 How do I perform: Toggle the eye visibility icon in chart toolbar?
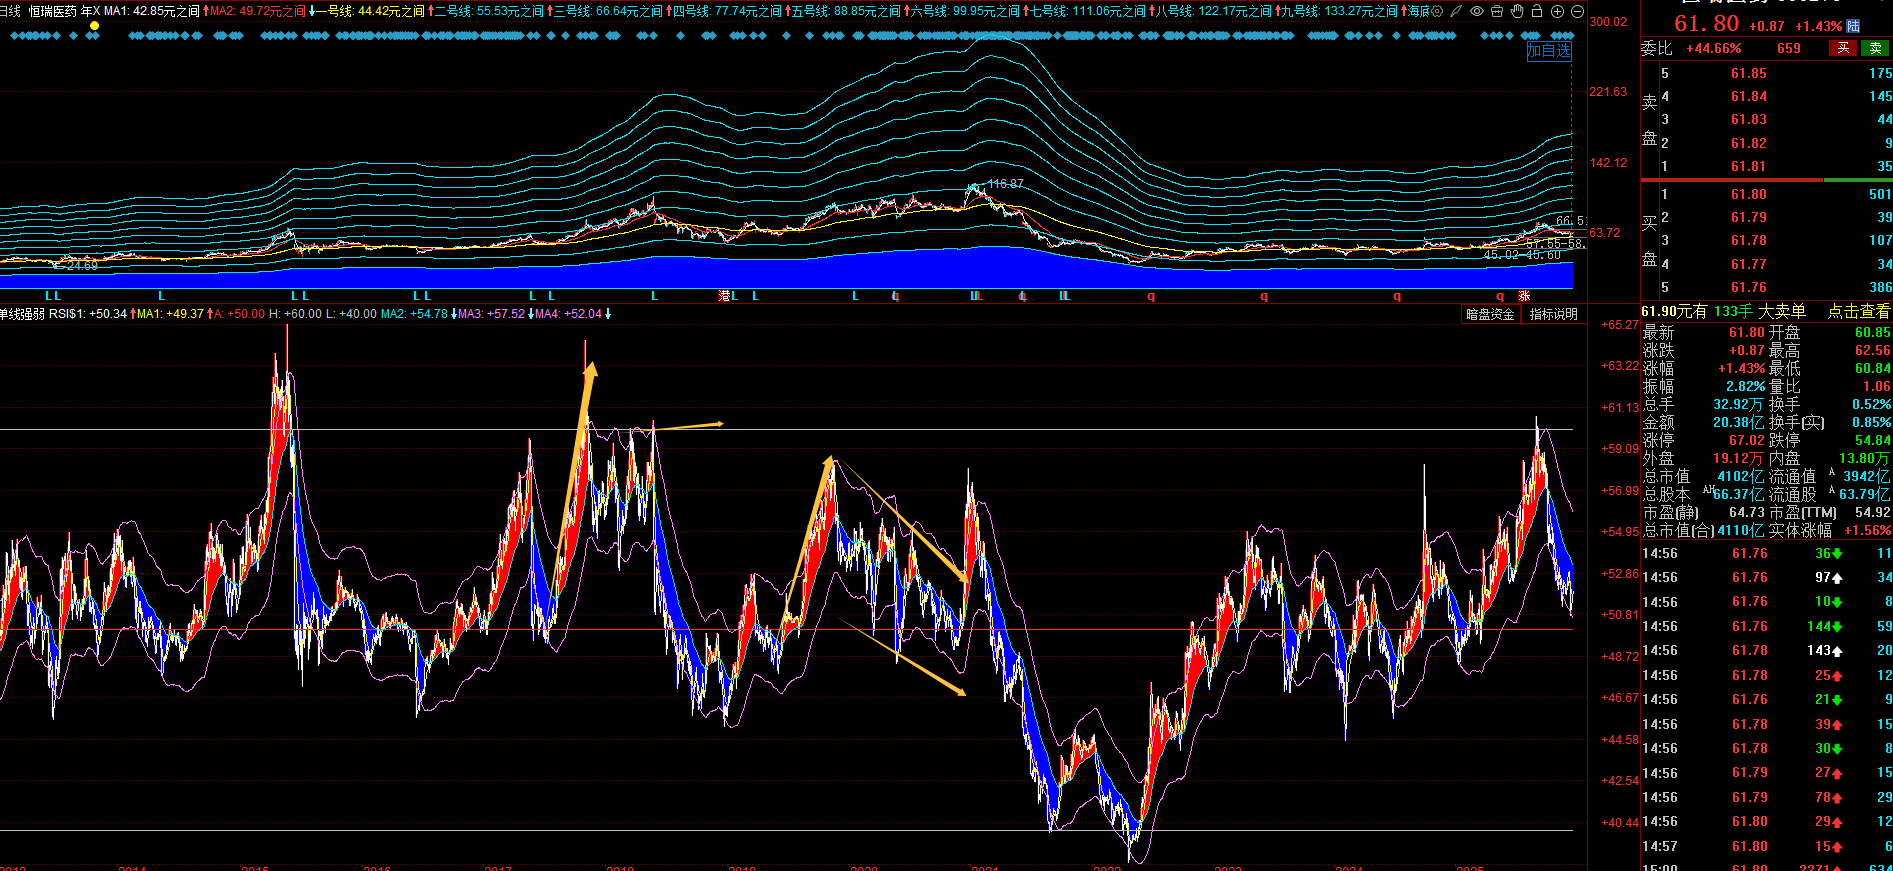(x=1477, y=11)
